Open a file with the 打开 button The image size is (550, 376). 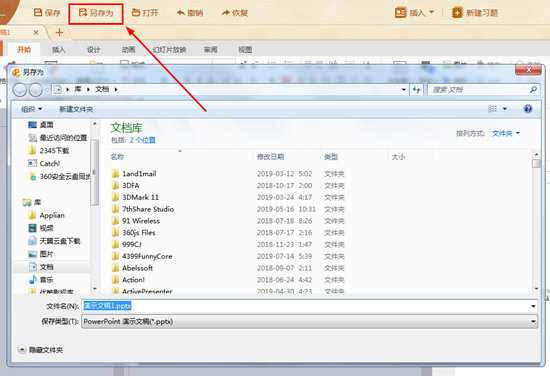(x=145, y=13)
